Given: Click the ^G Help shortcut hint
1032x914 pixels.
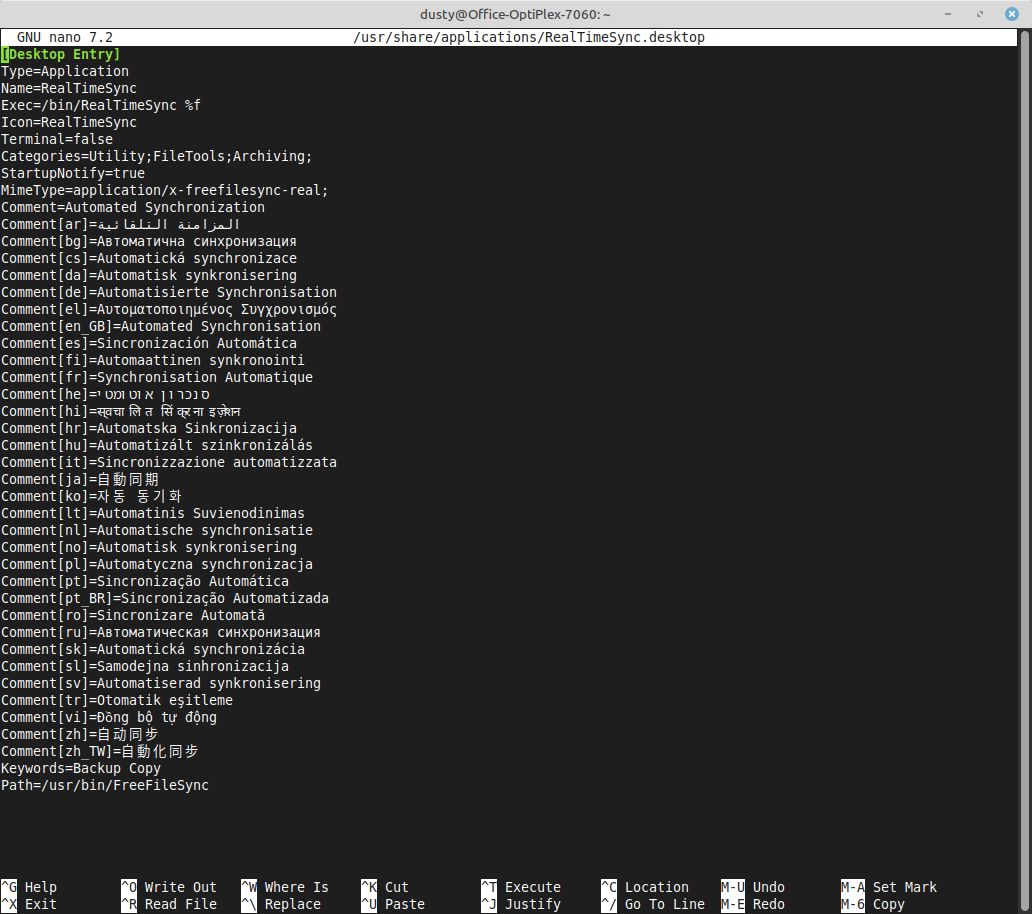Looking at the screenshot, I should [30, 887].
